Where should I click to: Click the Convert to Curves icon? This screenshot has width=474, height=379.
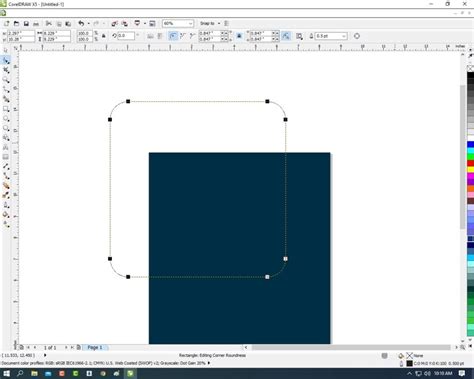tap(357, 36)
